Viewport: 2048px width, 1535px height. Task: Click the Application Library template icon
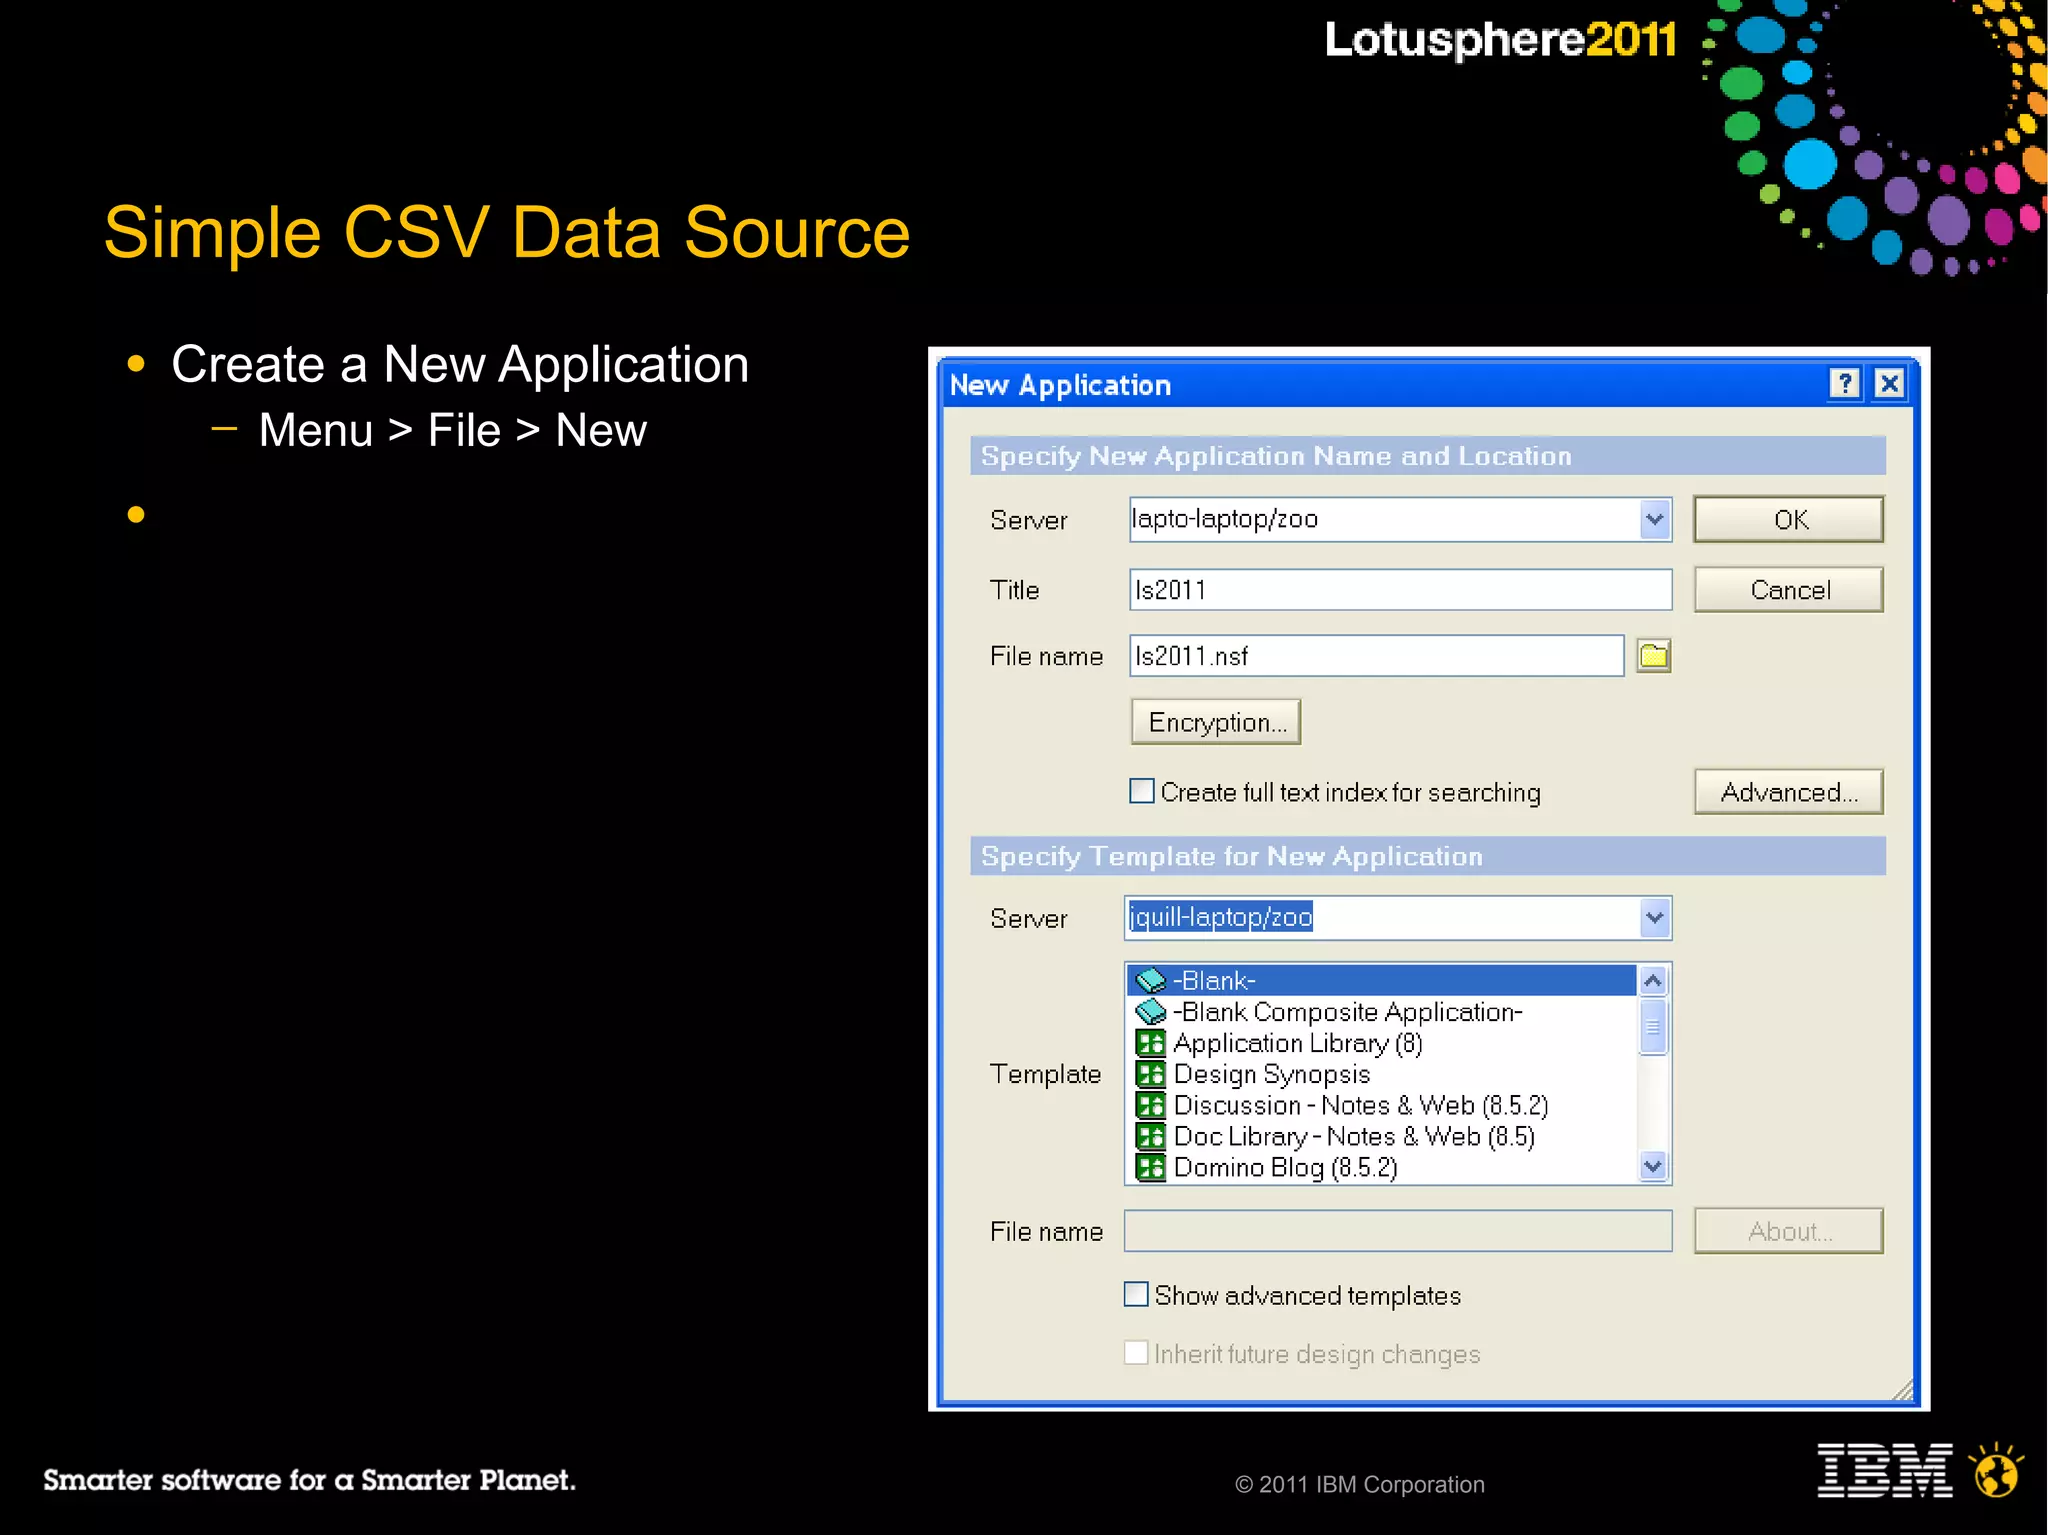(1151, 1043)
